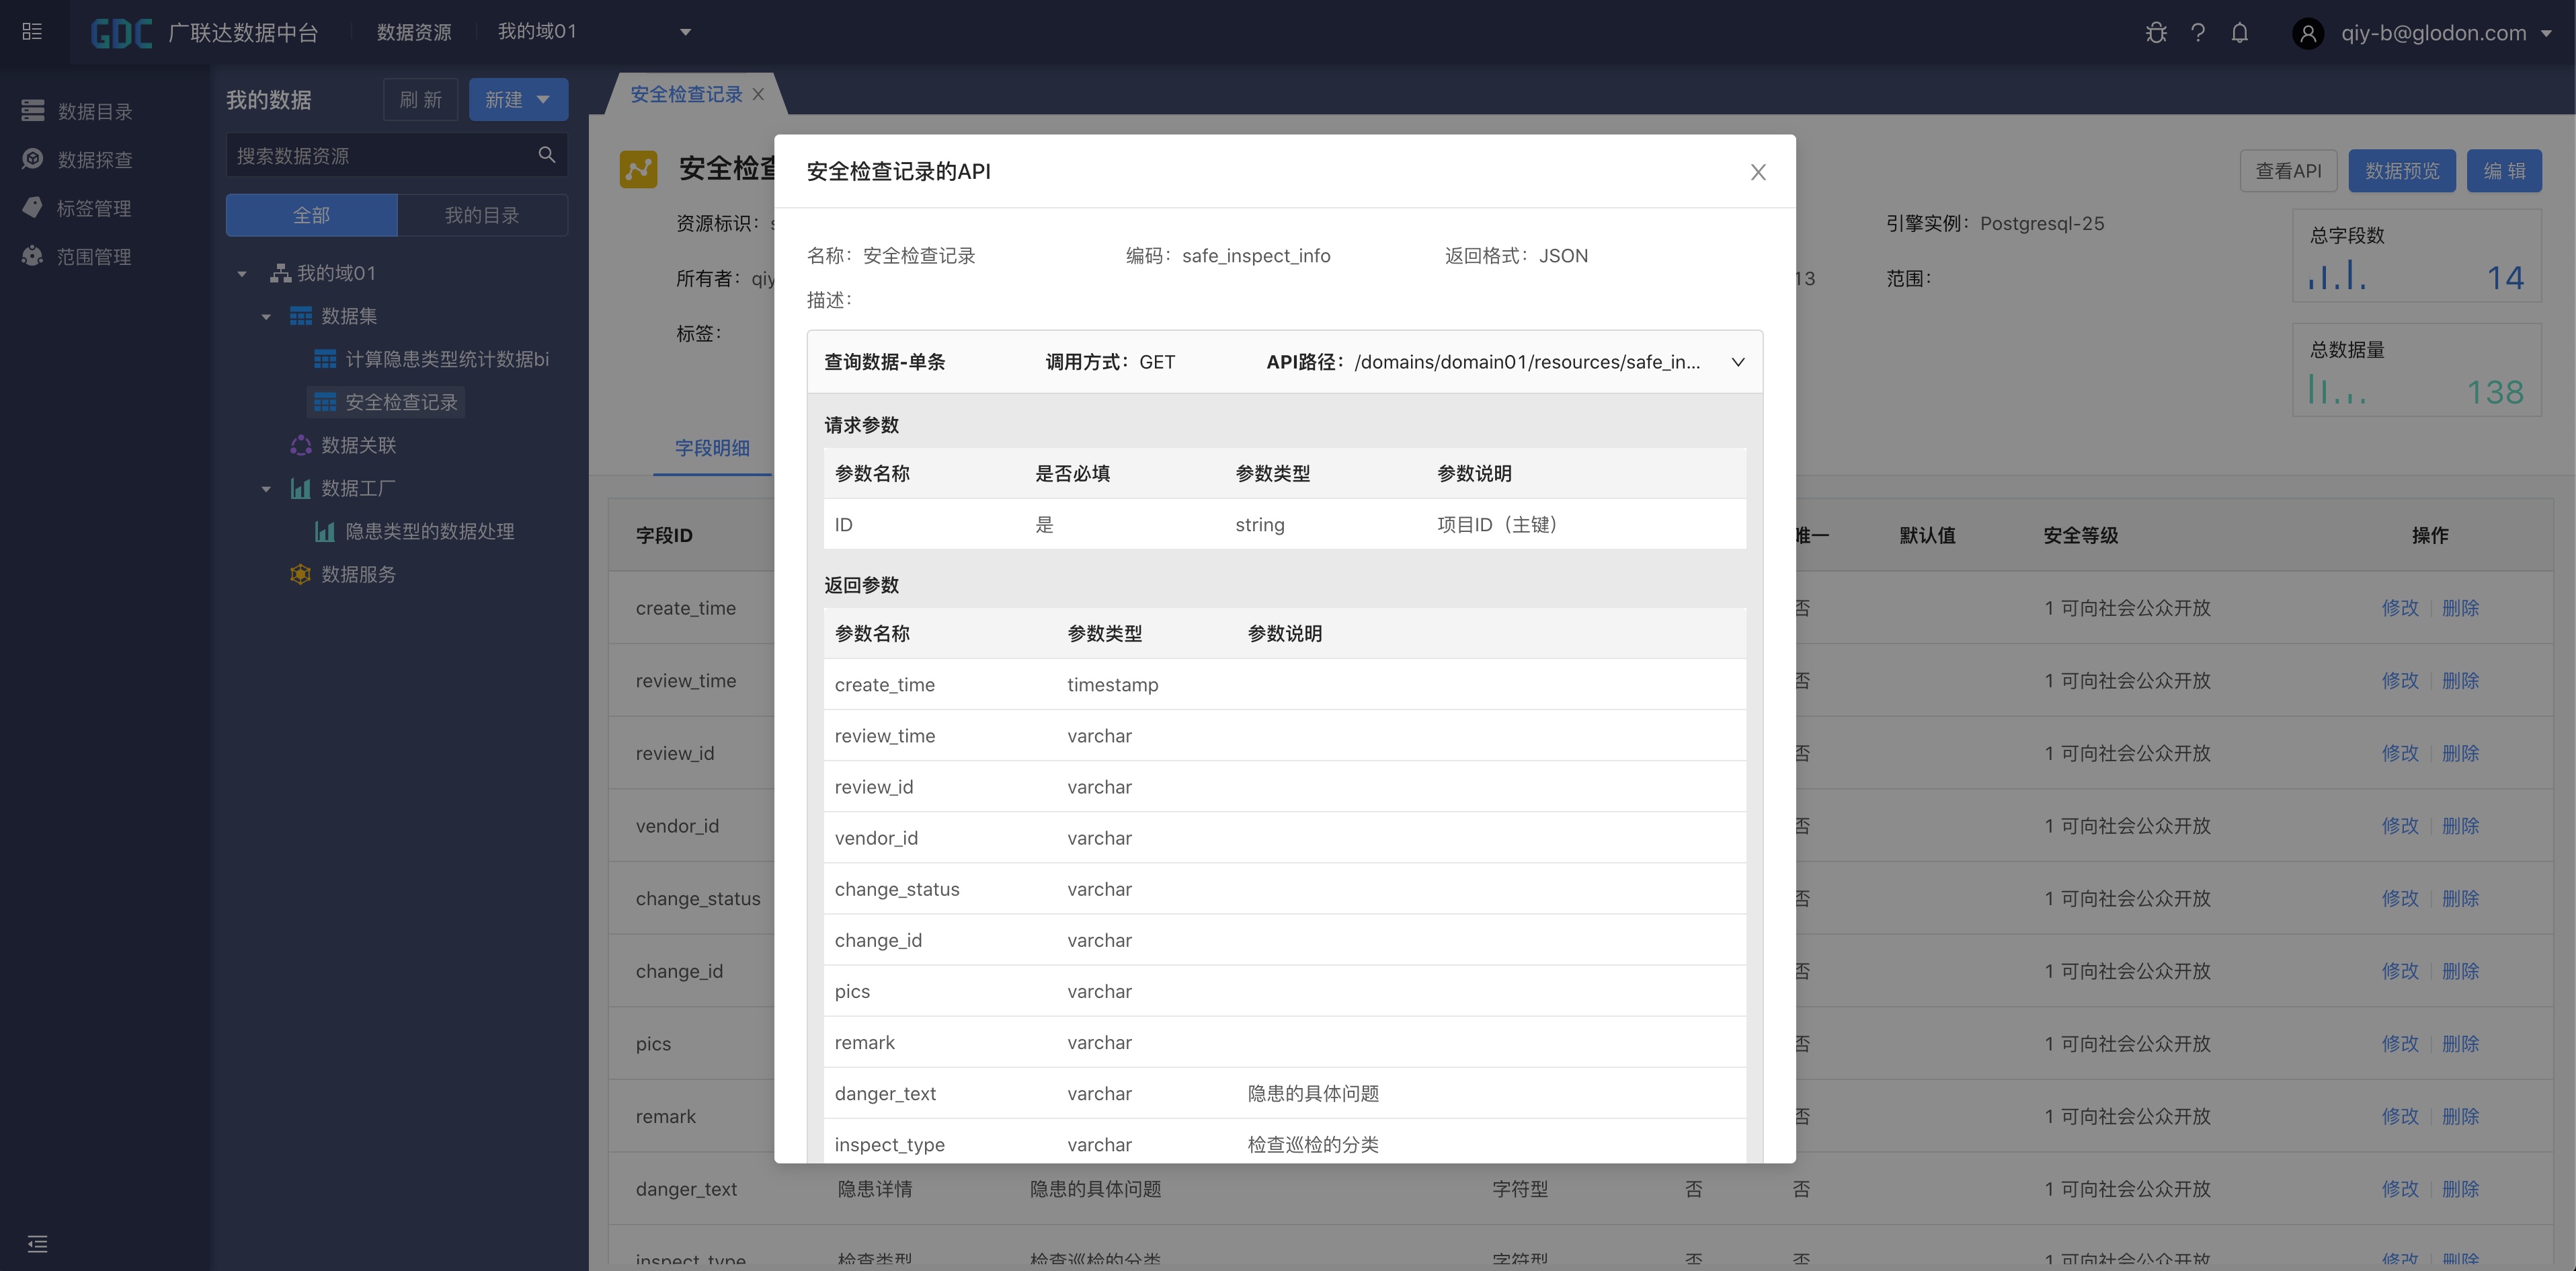Open 数据目录 in left navigation
The width and height of the screenshot is (2576, 1271).
[94, 111]
